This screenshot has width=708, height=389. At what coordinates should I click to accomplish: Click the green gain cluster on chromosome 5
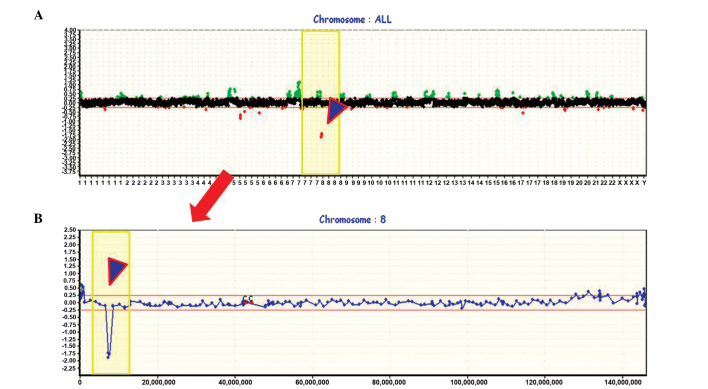pos(232,92)
